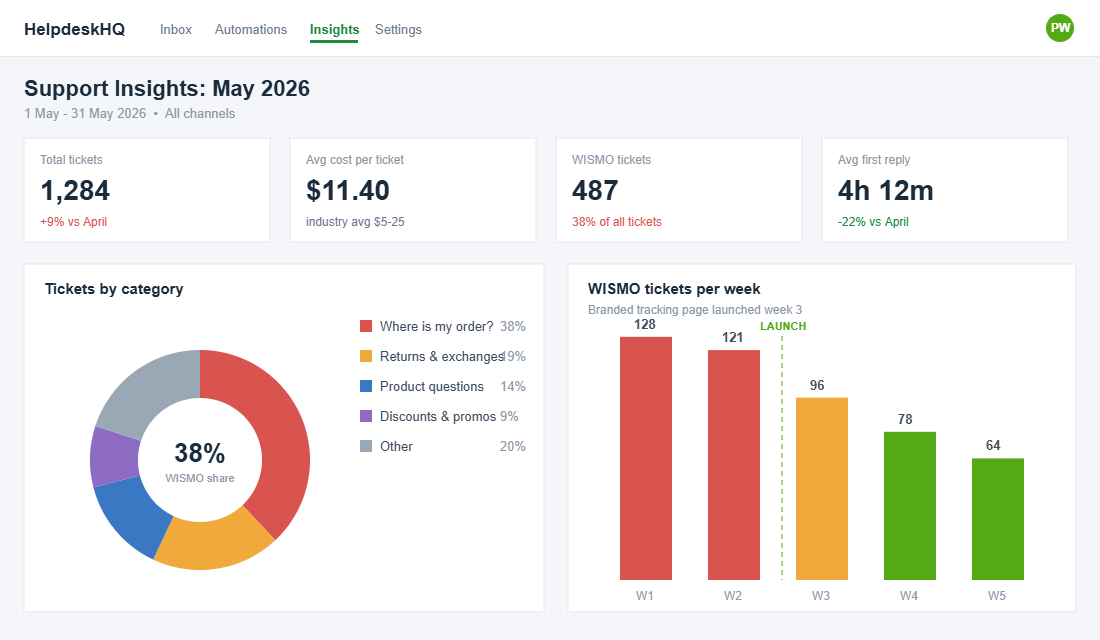Open the PW user avatar
Viewport: 1100px width, 640px height.
(x=1059, y=28)
